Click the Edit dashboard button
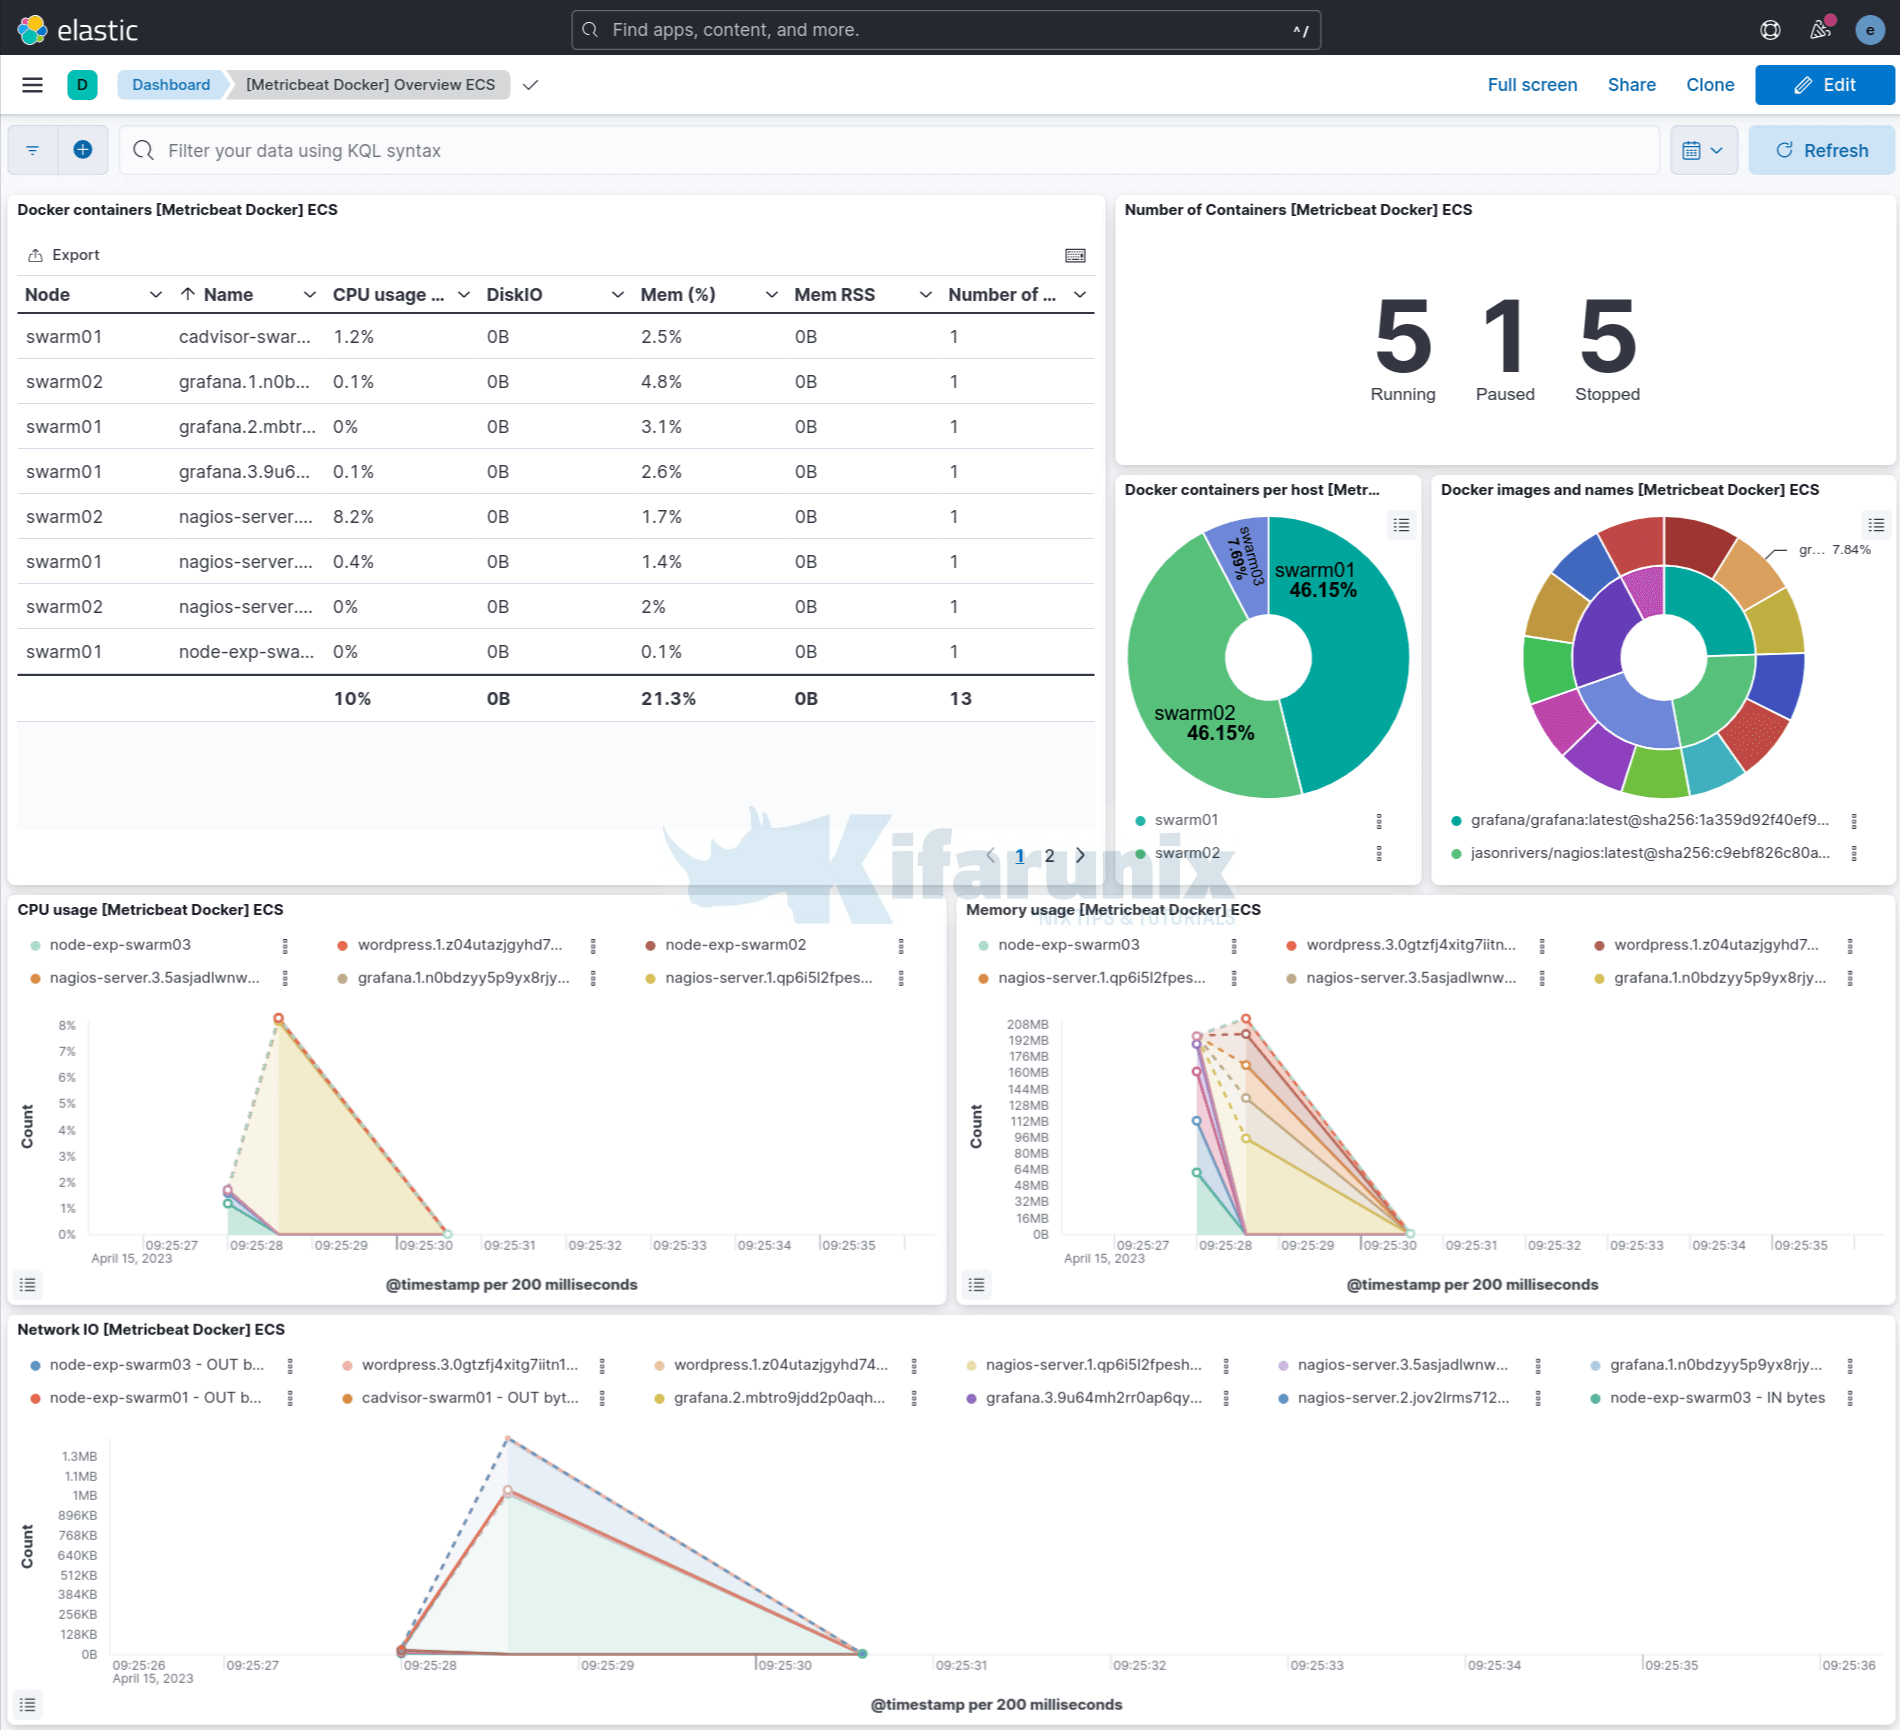1900x1730 pixels. [x=1824, y=85]
